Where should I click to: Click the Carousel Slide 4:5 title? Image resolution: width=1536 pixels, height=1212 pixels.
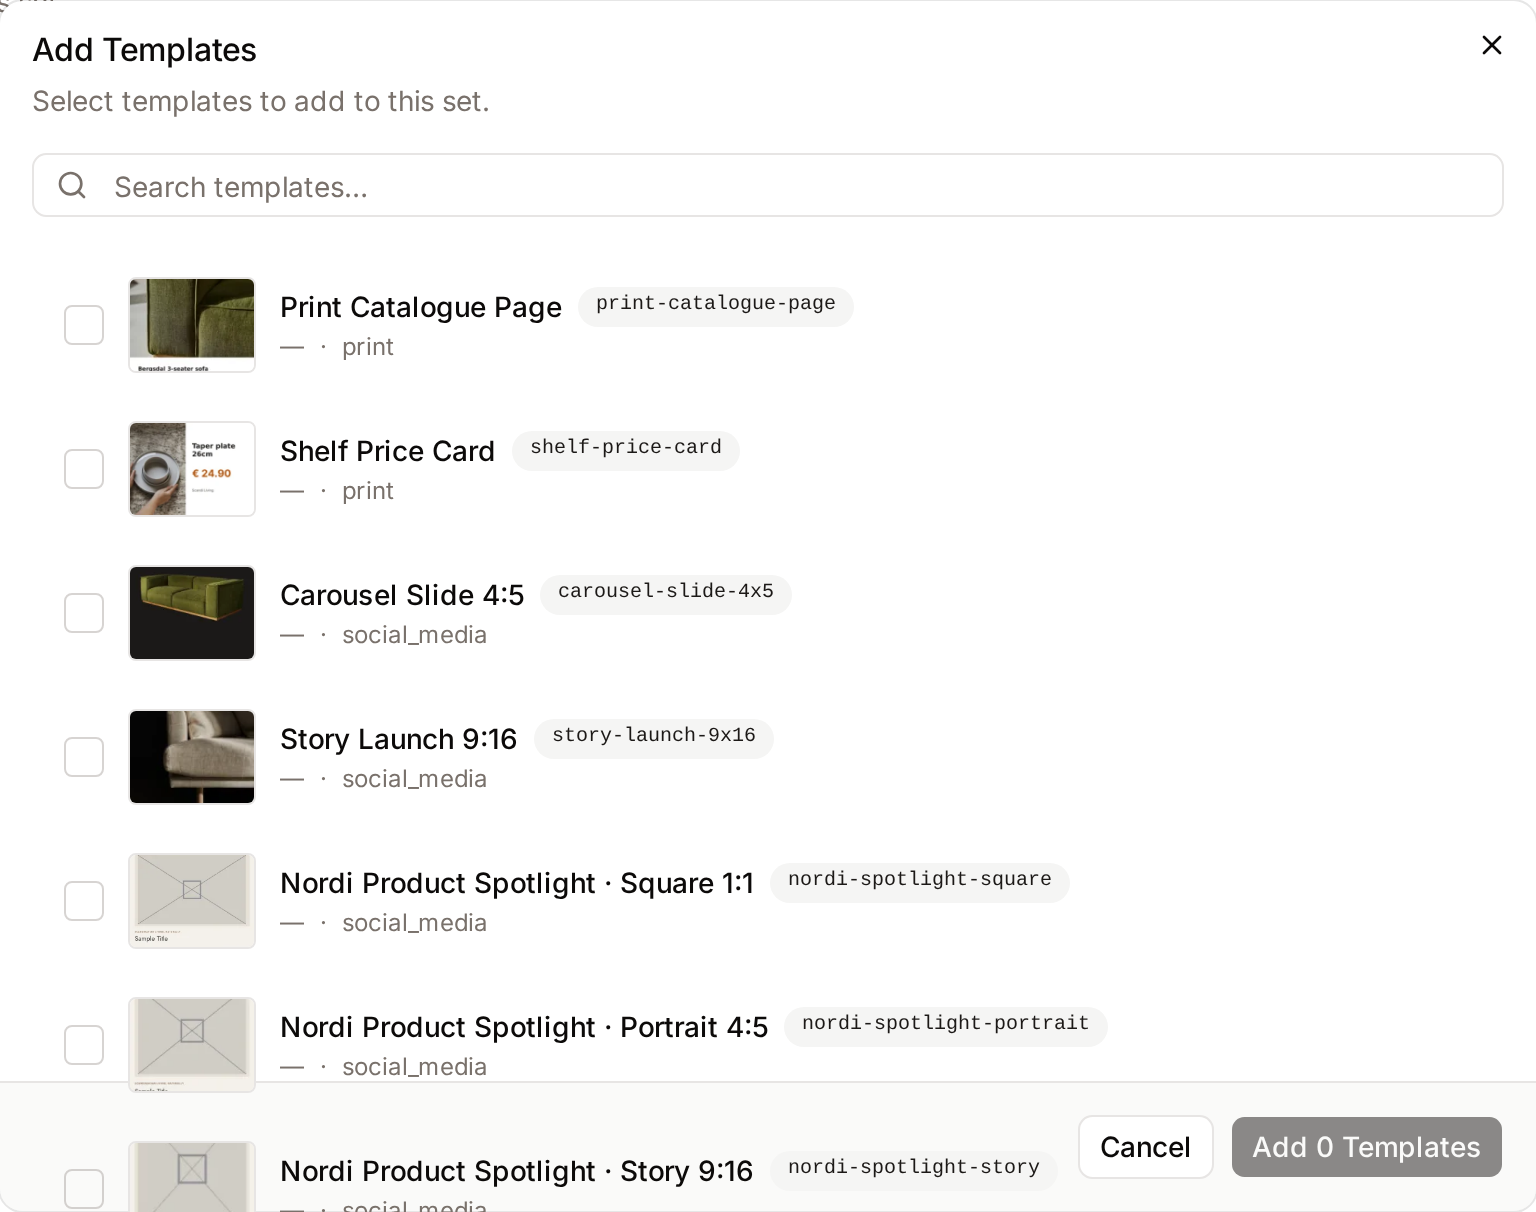coord(402,595)
